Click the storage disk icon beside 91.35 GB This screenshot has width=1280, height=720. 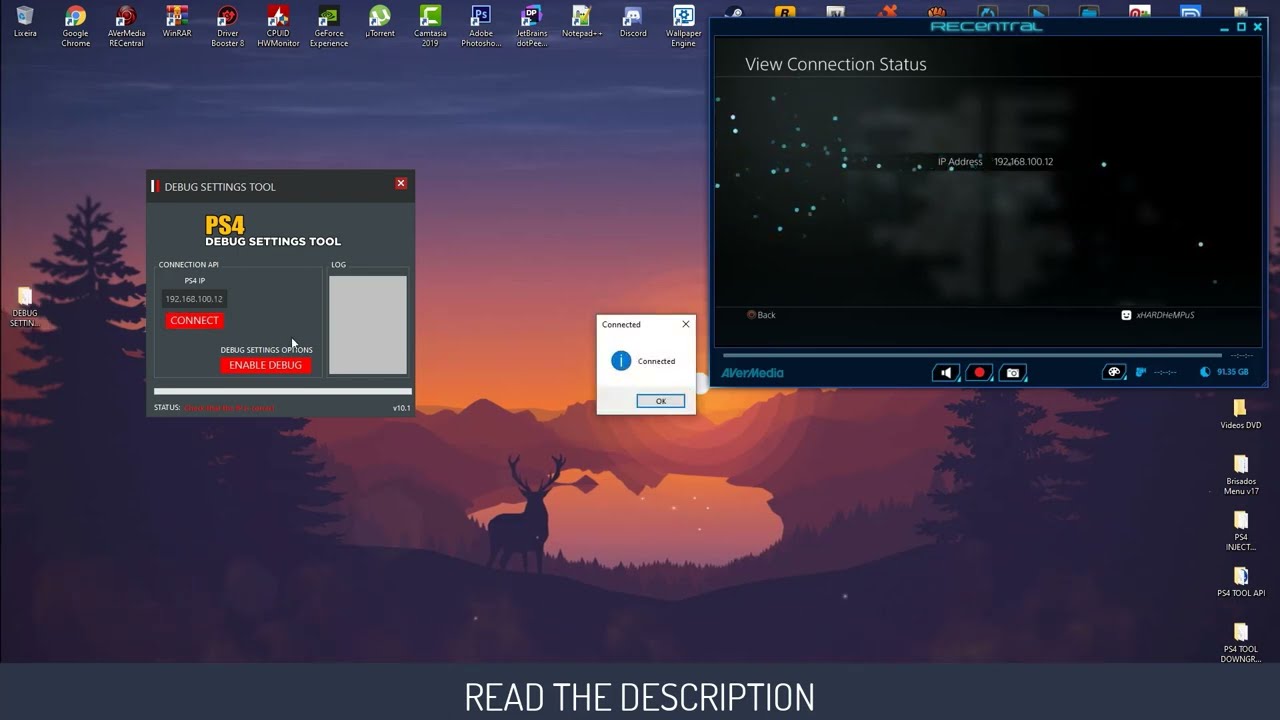(1204, 372)
